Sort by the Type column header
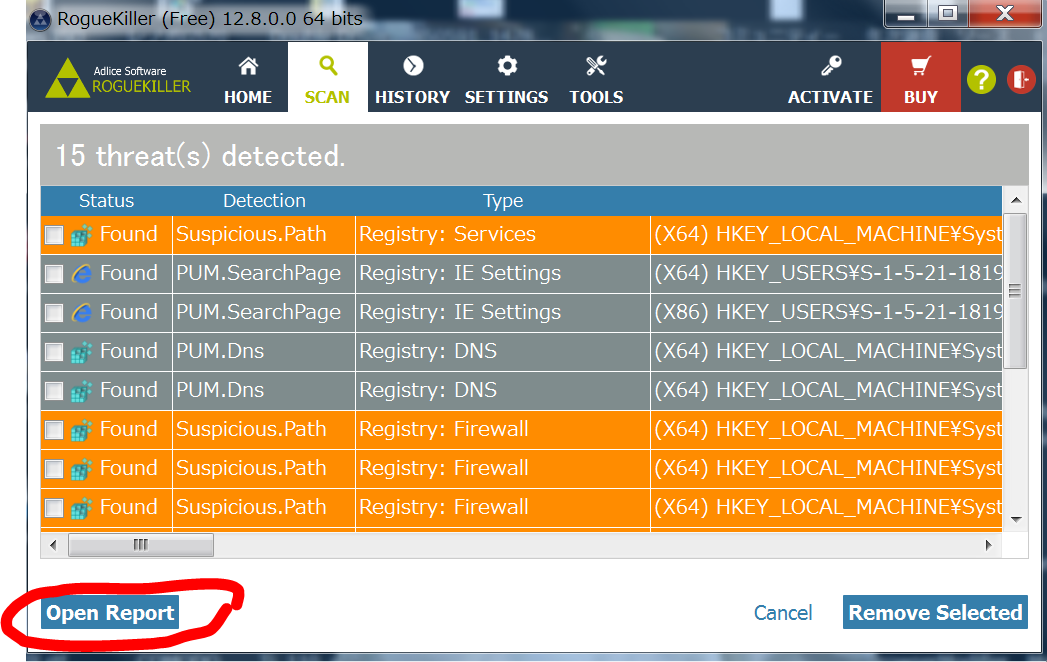Viewport: 1047px width, 662px height. coord(503,200)
